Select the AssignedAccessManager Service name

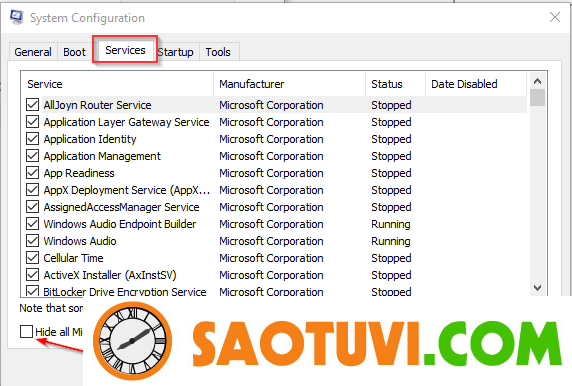tap(121, 207)
